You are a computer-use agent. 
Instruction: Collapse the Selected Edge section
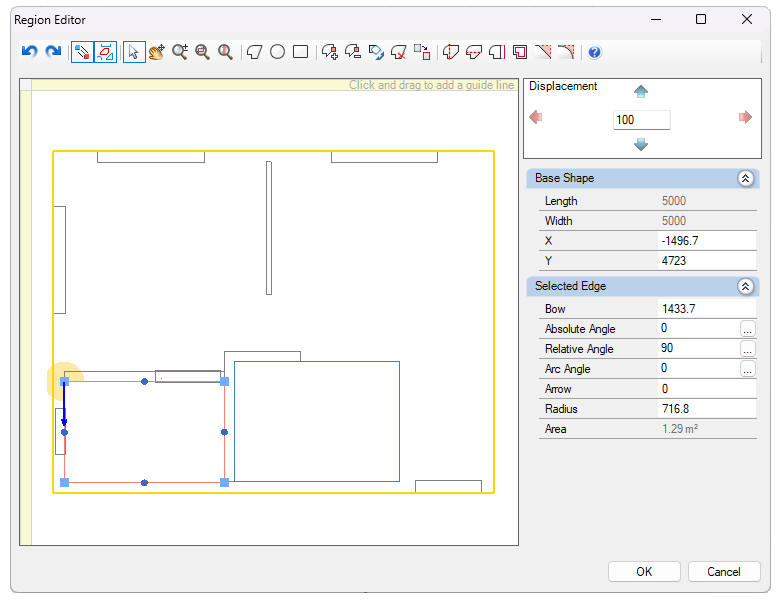746,286
